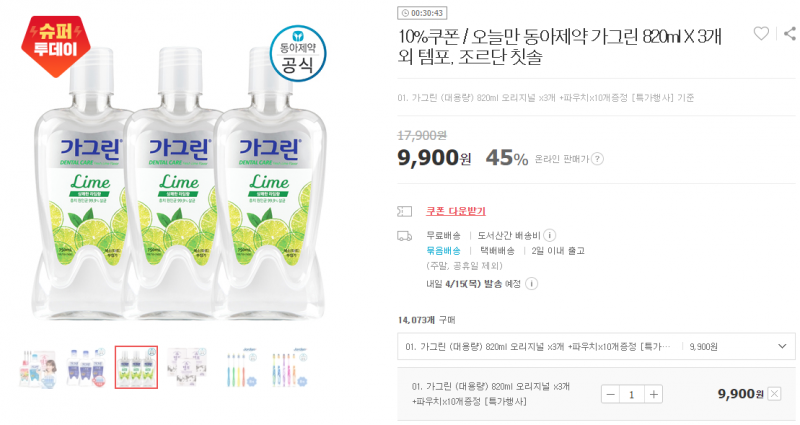
Task: Decrease quantity with minus button
Action: (611, 394)
